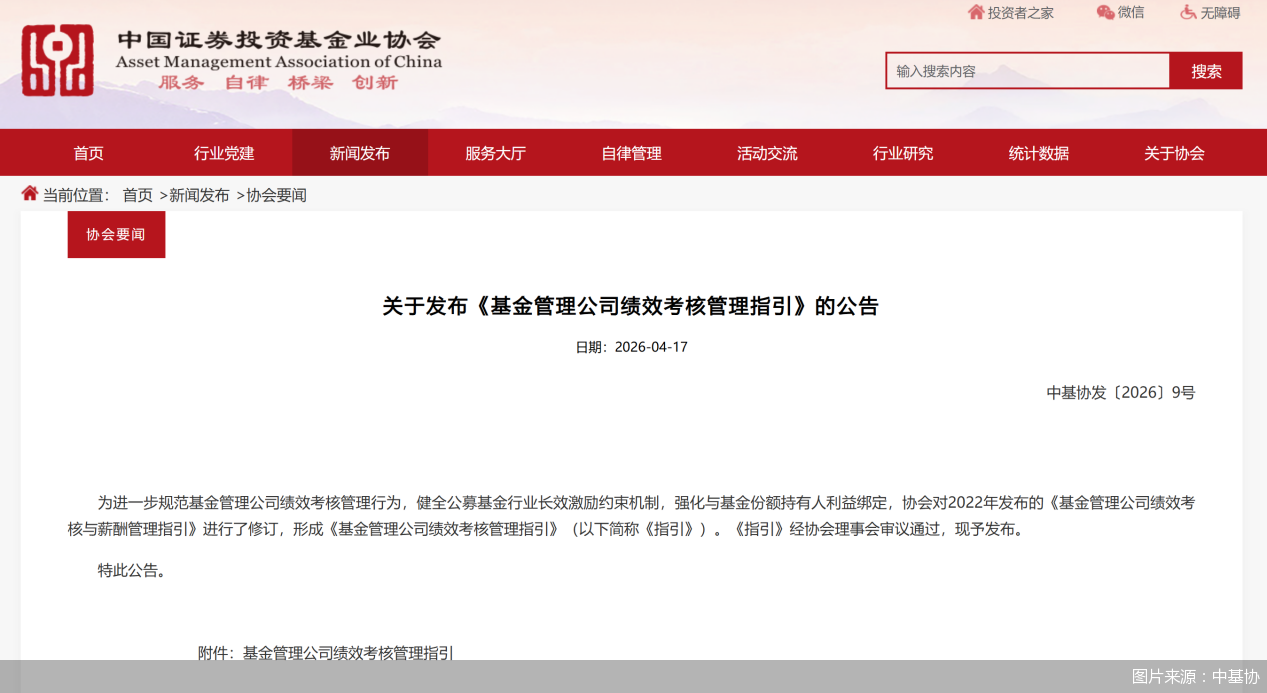The height and width of the screenshot is (693, 1267).
Task: Open attachment 基金管理公司绩效考核管理指引
Action: point(348,653)
